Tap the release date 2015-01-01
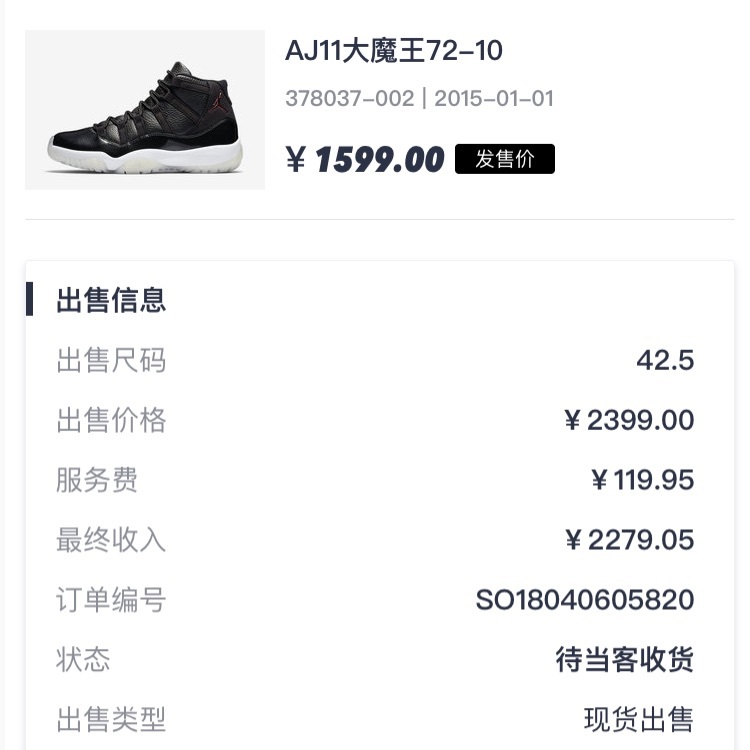750x750 pixels. click(494, 99)
